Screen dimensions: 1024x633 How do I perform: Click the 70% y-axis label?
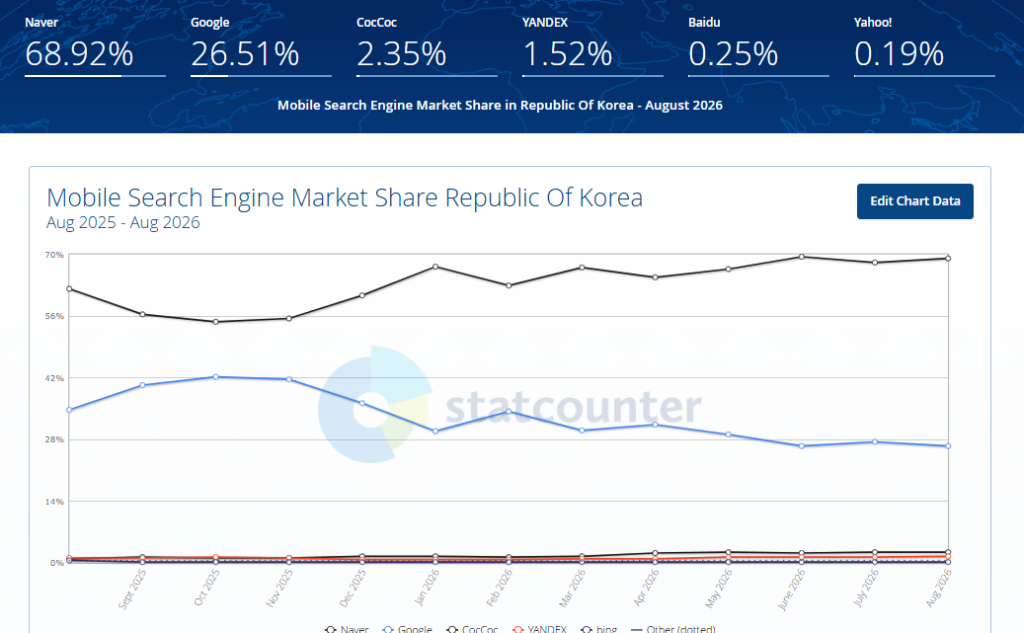pyautogui.click(x=54, y=255)
